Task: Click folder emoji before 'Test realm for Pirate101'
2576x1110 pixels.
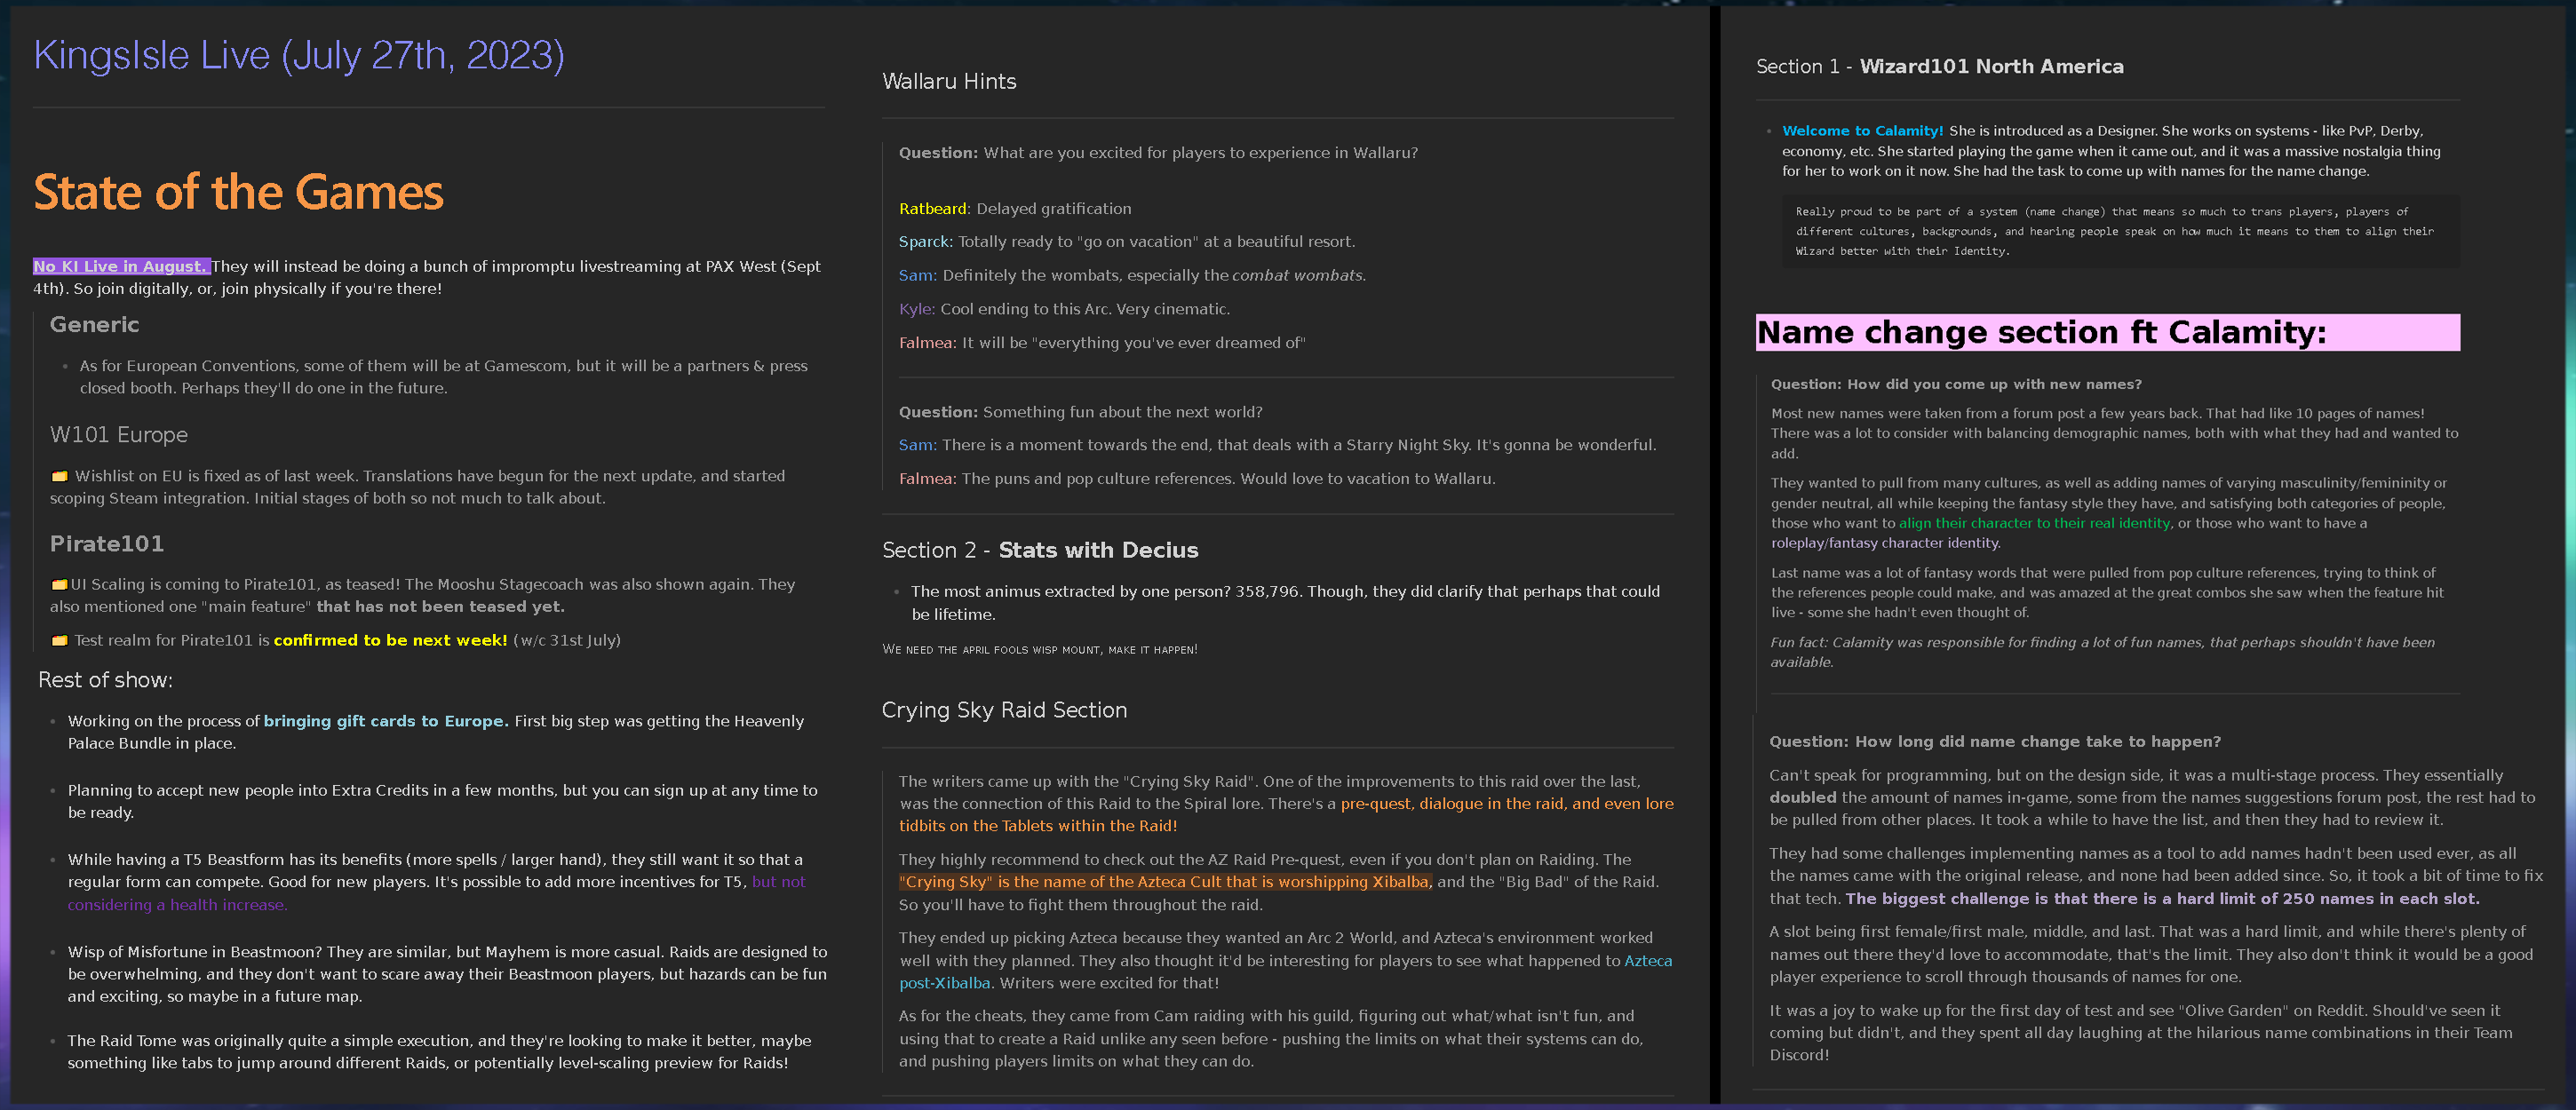Action: [60, 640]
